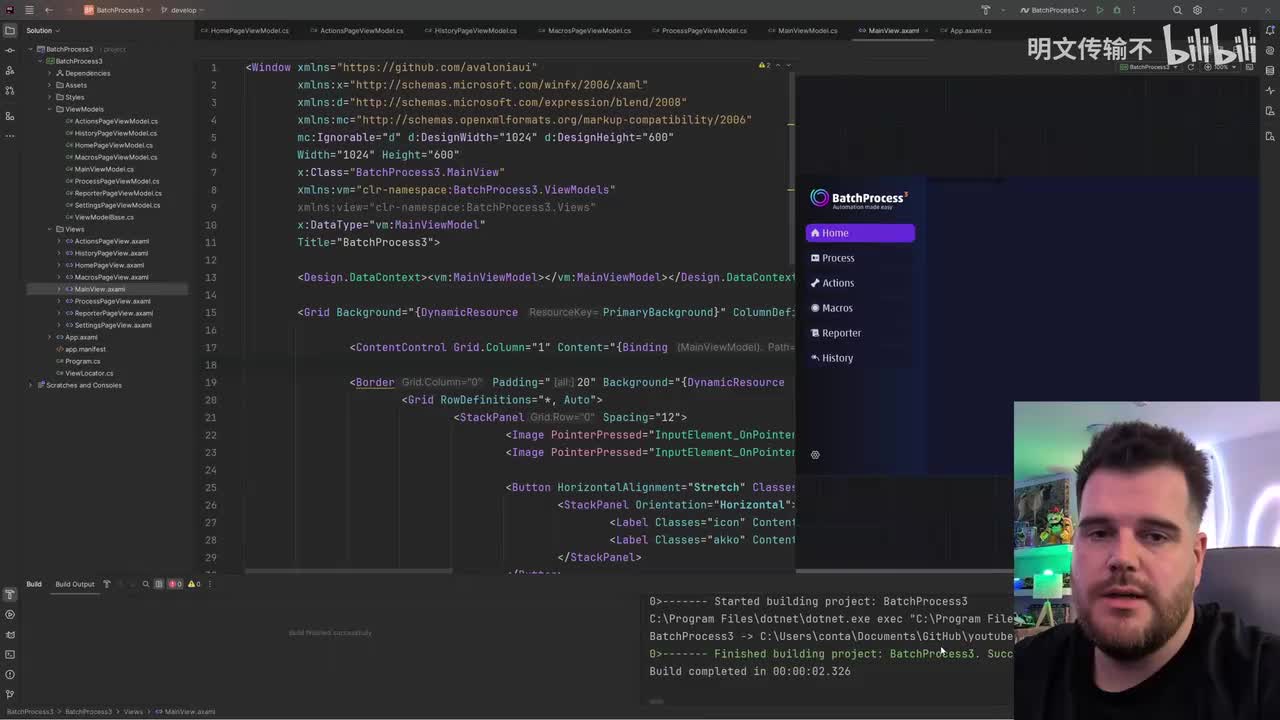Open the Run tool window

(10, 615)
